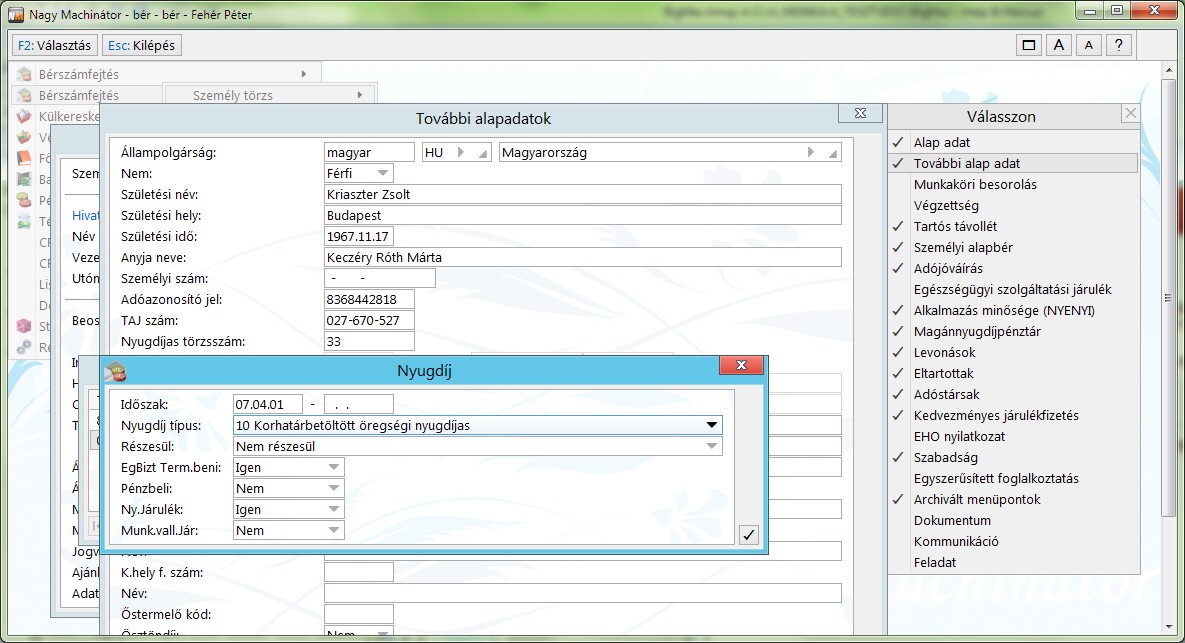
Task: Open the first Bérszámfejtés menu
Action: pyautogui.click(x=166, y=74)
